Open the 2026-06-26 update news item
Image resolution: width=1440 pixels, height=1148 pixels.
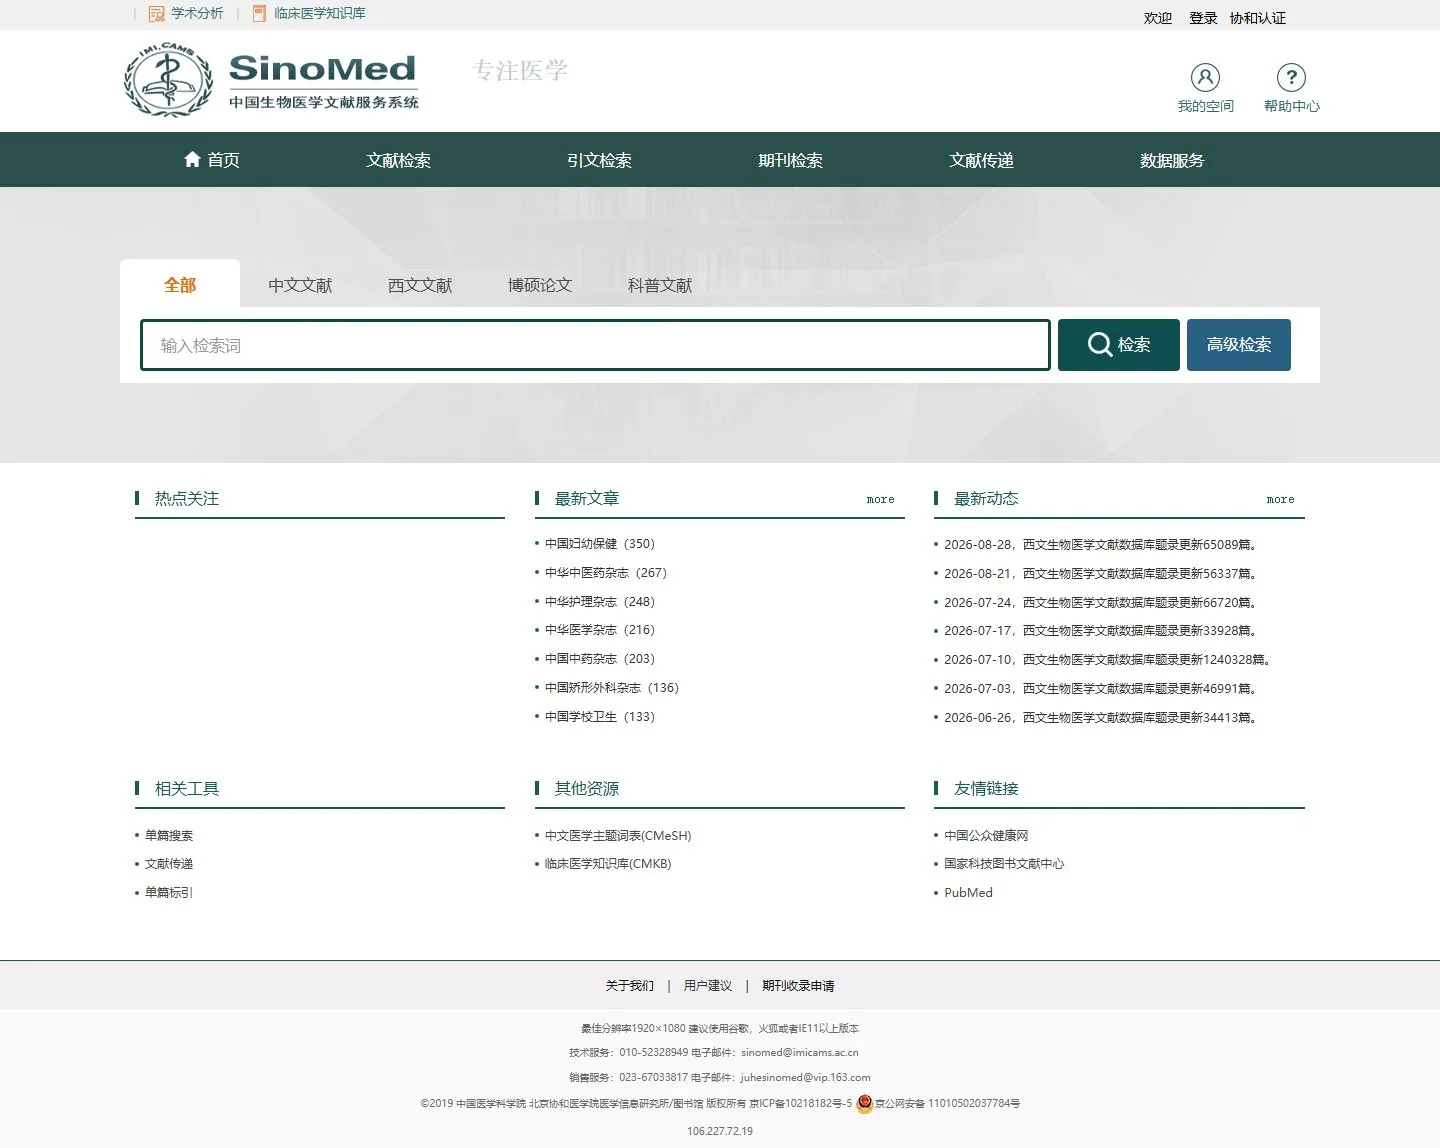click(1101, 718)
